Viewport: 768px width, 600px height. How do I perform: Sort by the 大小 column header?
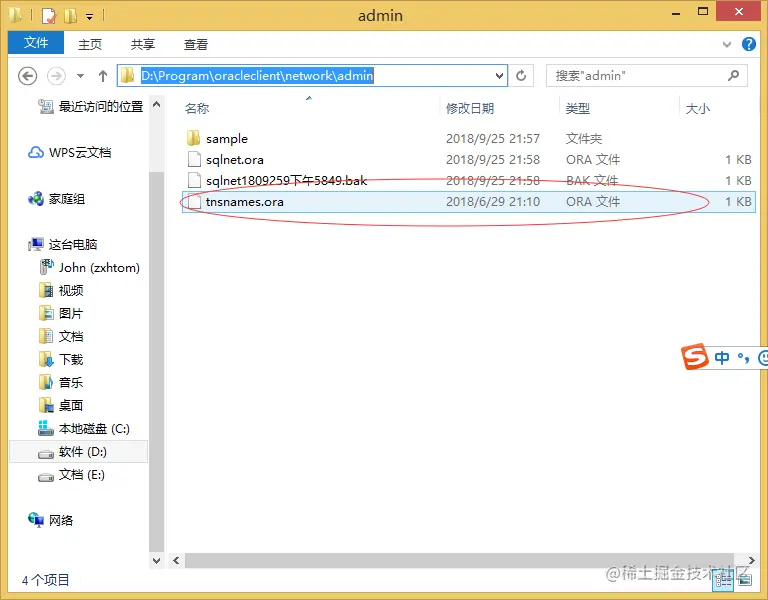pyautogui.click(x=697, y=108)
